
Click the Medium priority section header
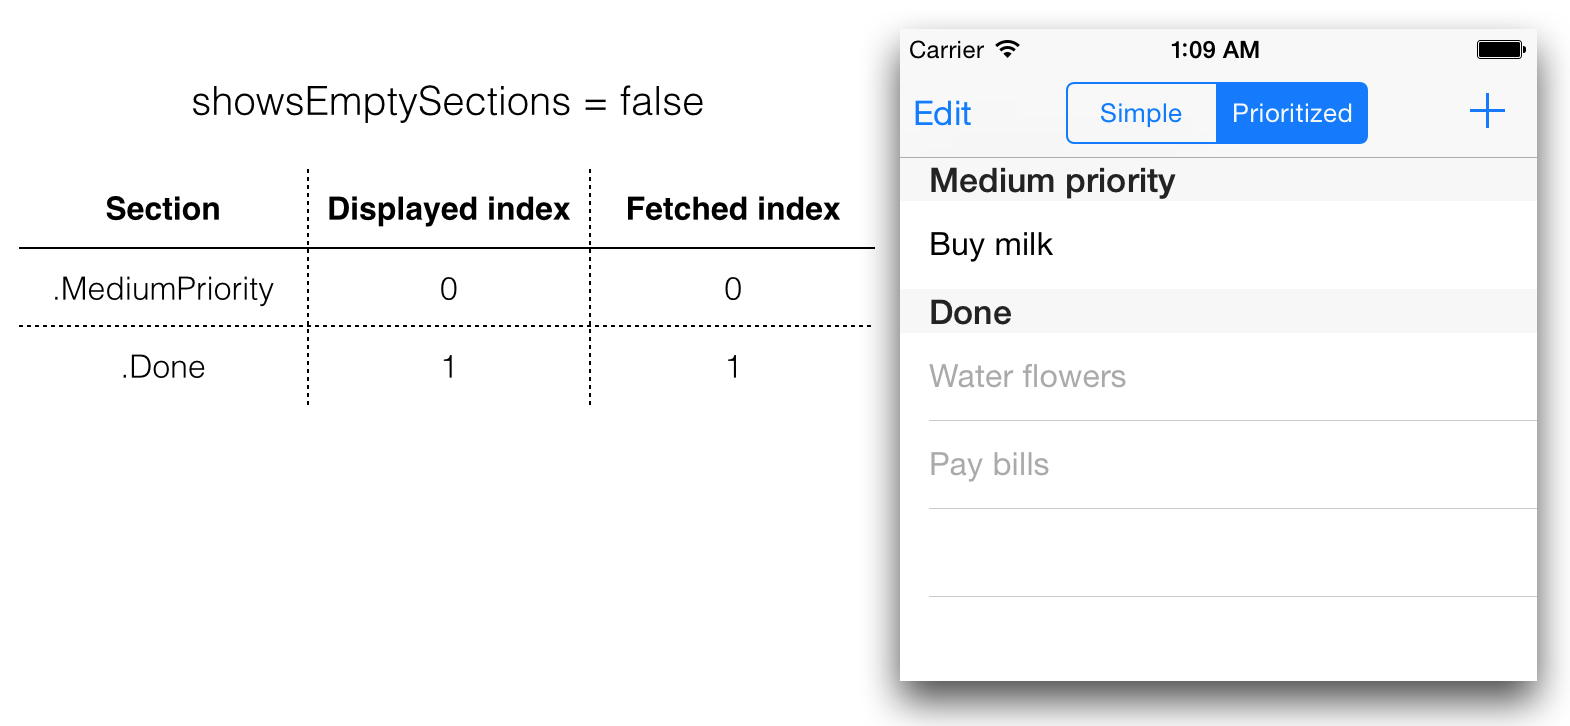pos(1218,180)
